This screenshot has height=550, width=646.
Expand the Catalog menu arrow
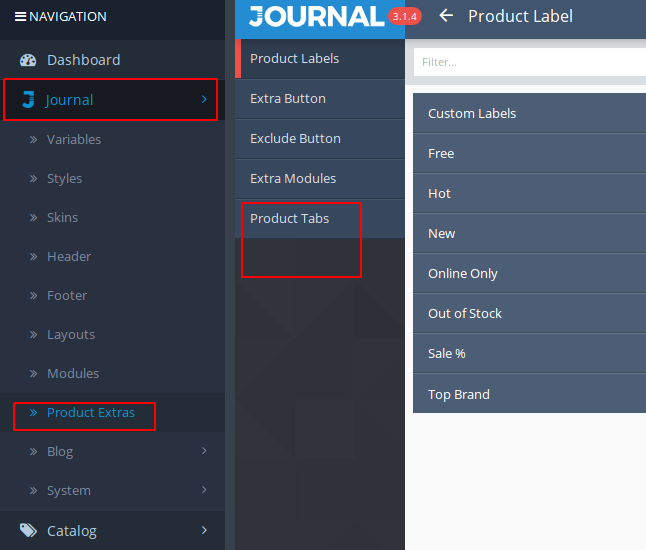click(x=204, y=530)
